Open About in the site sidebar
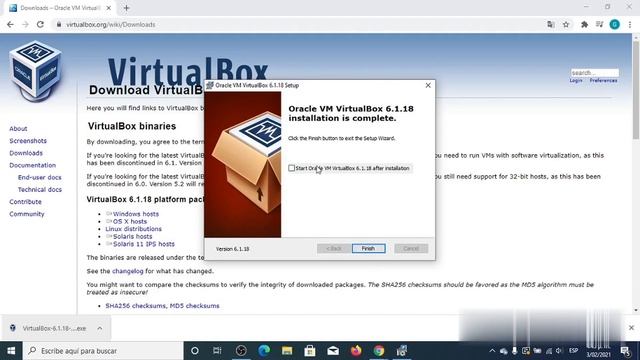Image resolution: width=640 pixels, height=360 pixels. pos(18,129)
